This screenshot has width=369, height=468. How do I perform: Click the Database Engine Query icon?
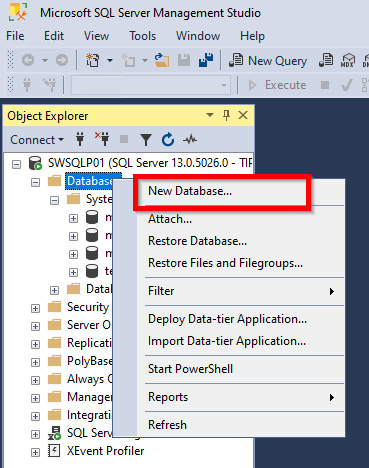(326, 60)
